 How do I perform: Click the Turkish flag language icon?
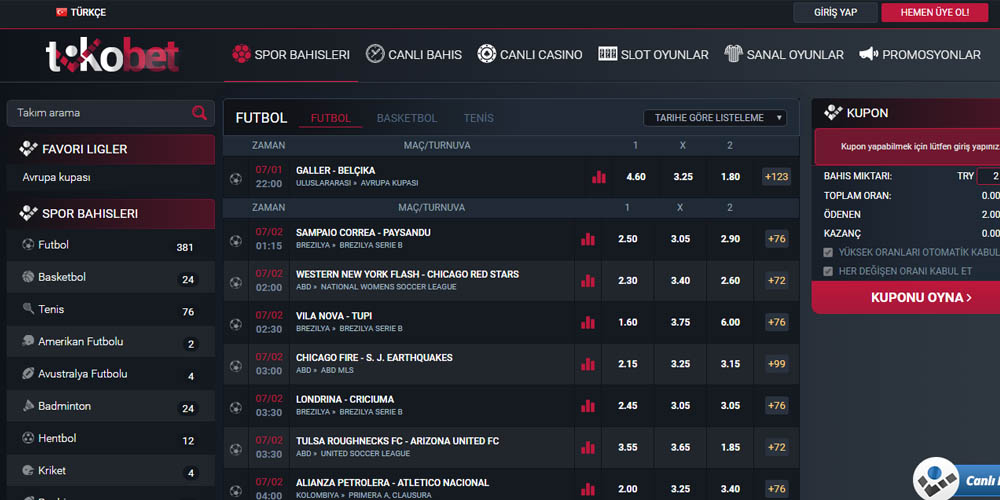61,12
